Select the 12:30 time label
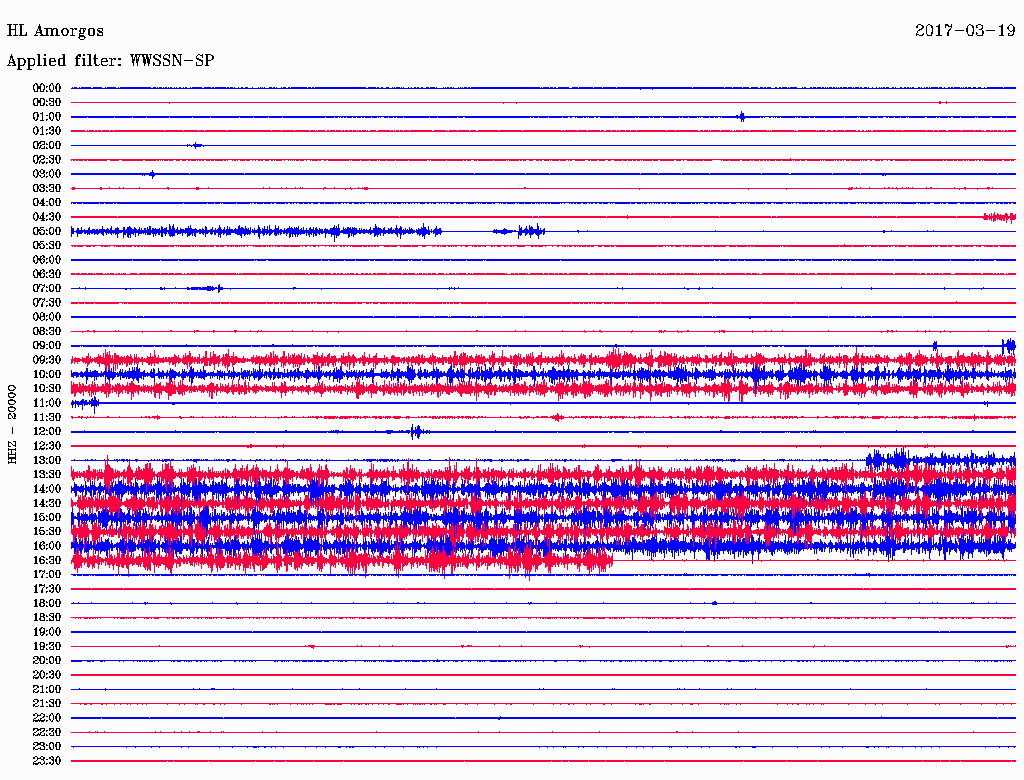 47,446
